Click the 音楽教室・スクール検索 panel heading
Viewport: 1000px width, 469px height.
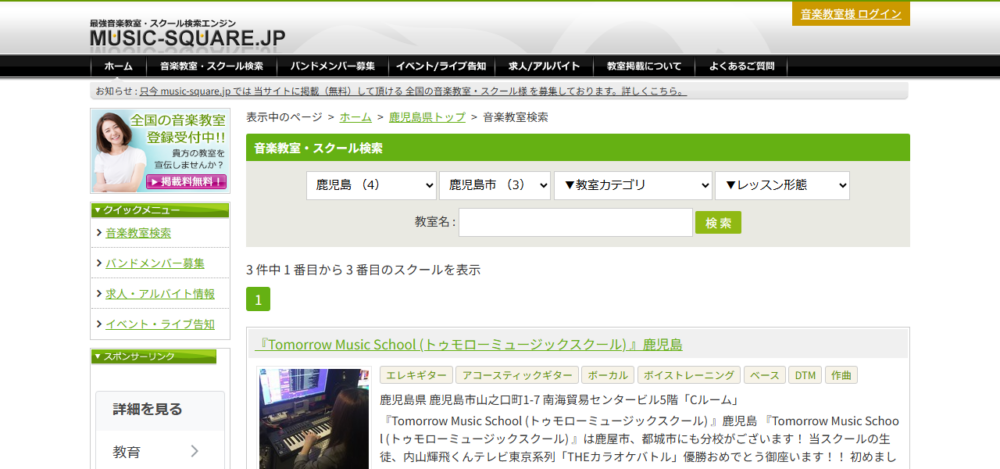click(578, 148)
